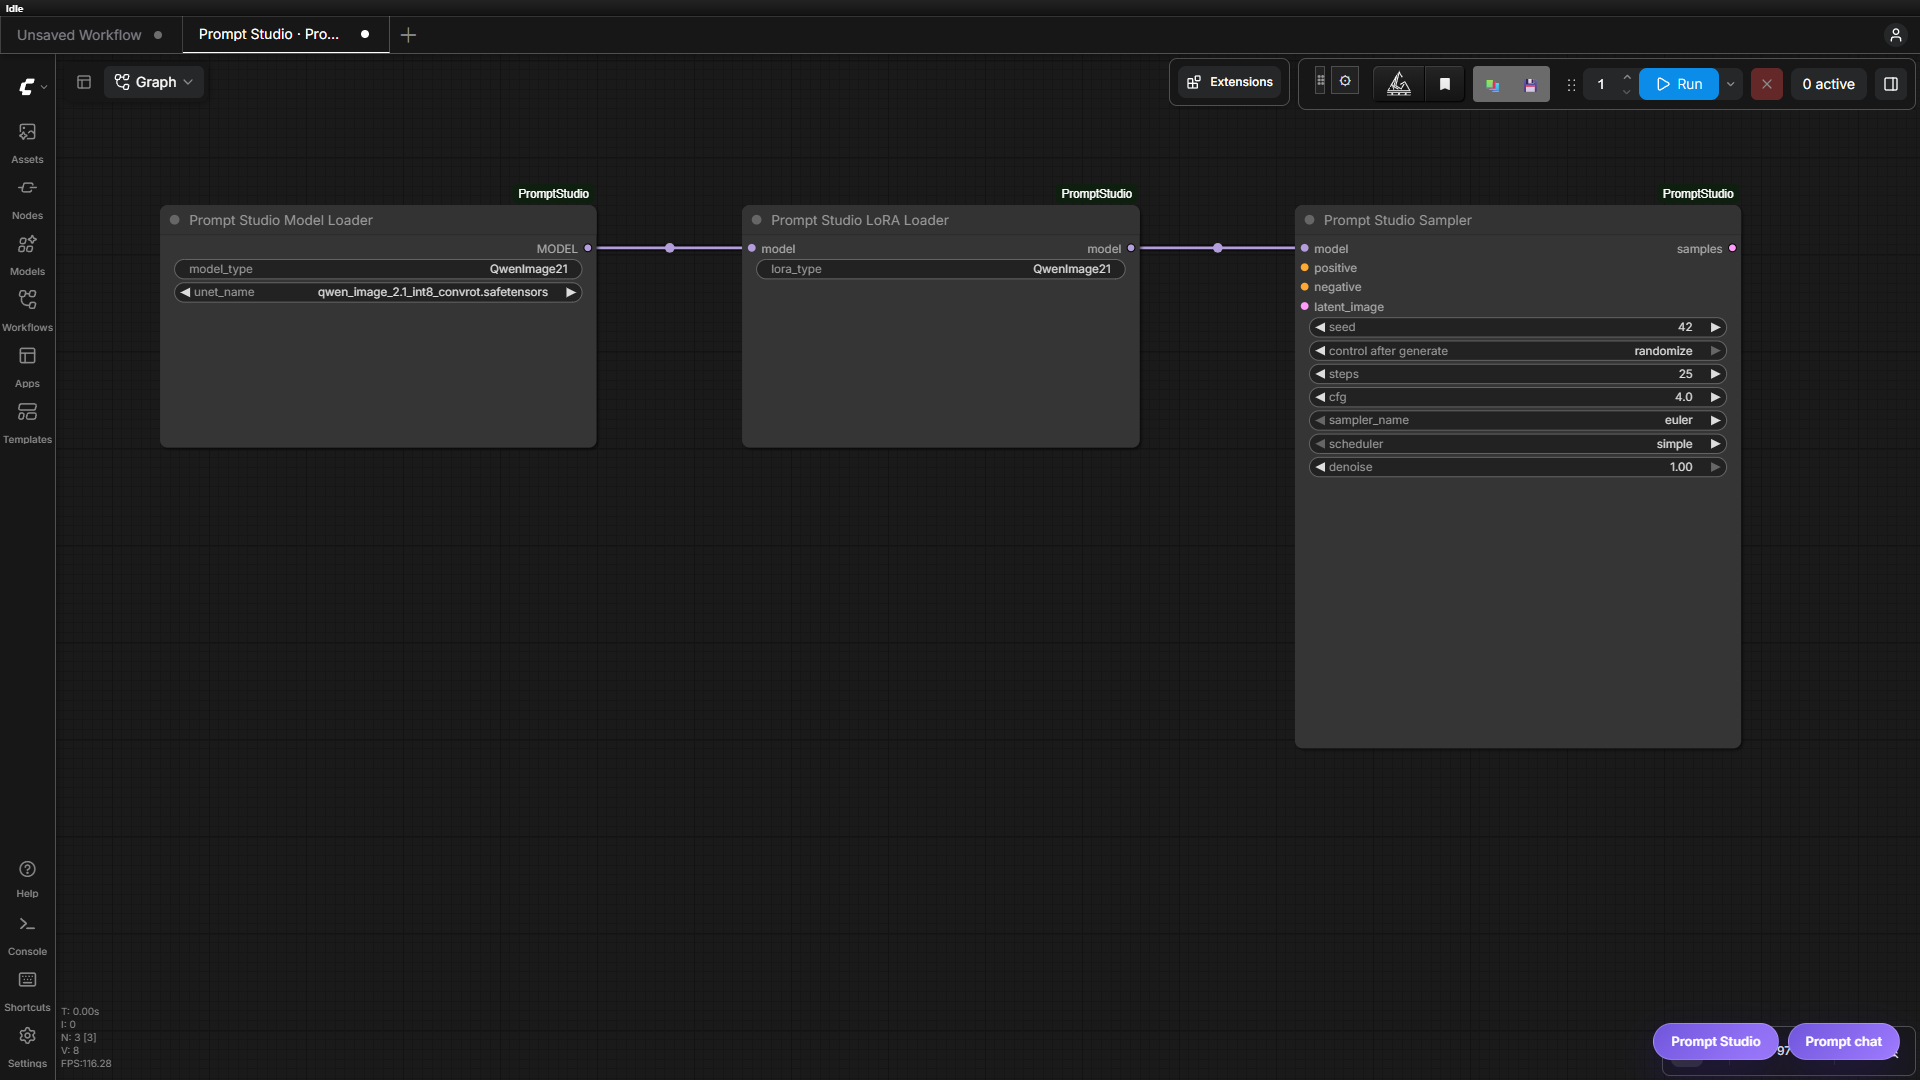
Task: Show keyboard Shortcuts panel
Action: tap(27, 992)
